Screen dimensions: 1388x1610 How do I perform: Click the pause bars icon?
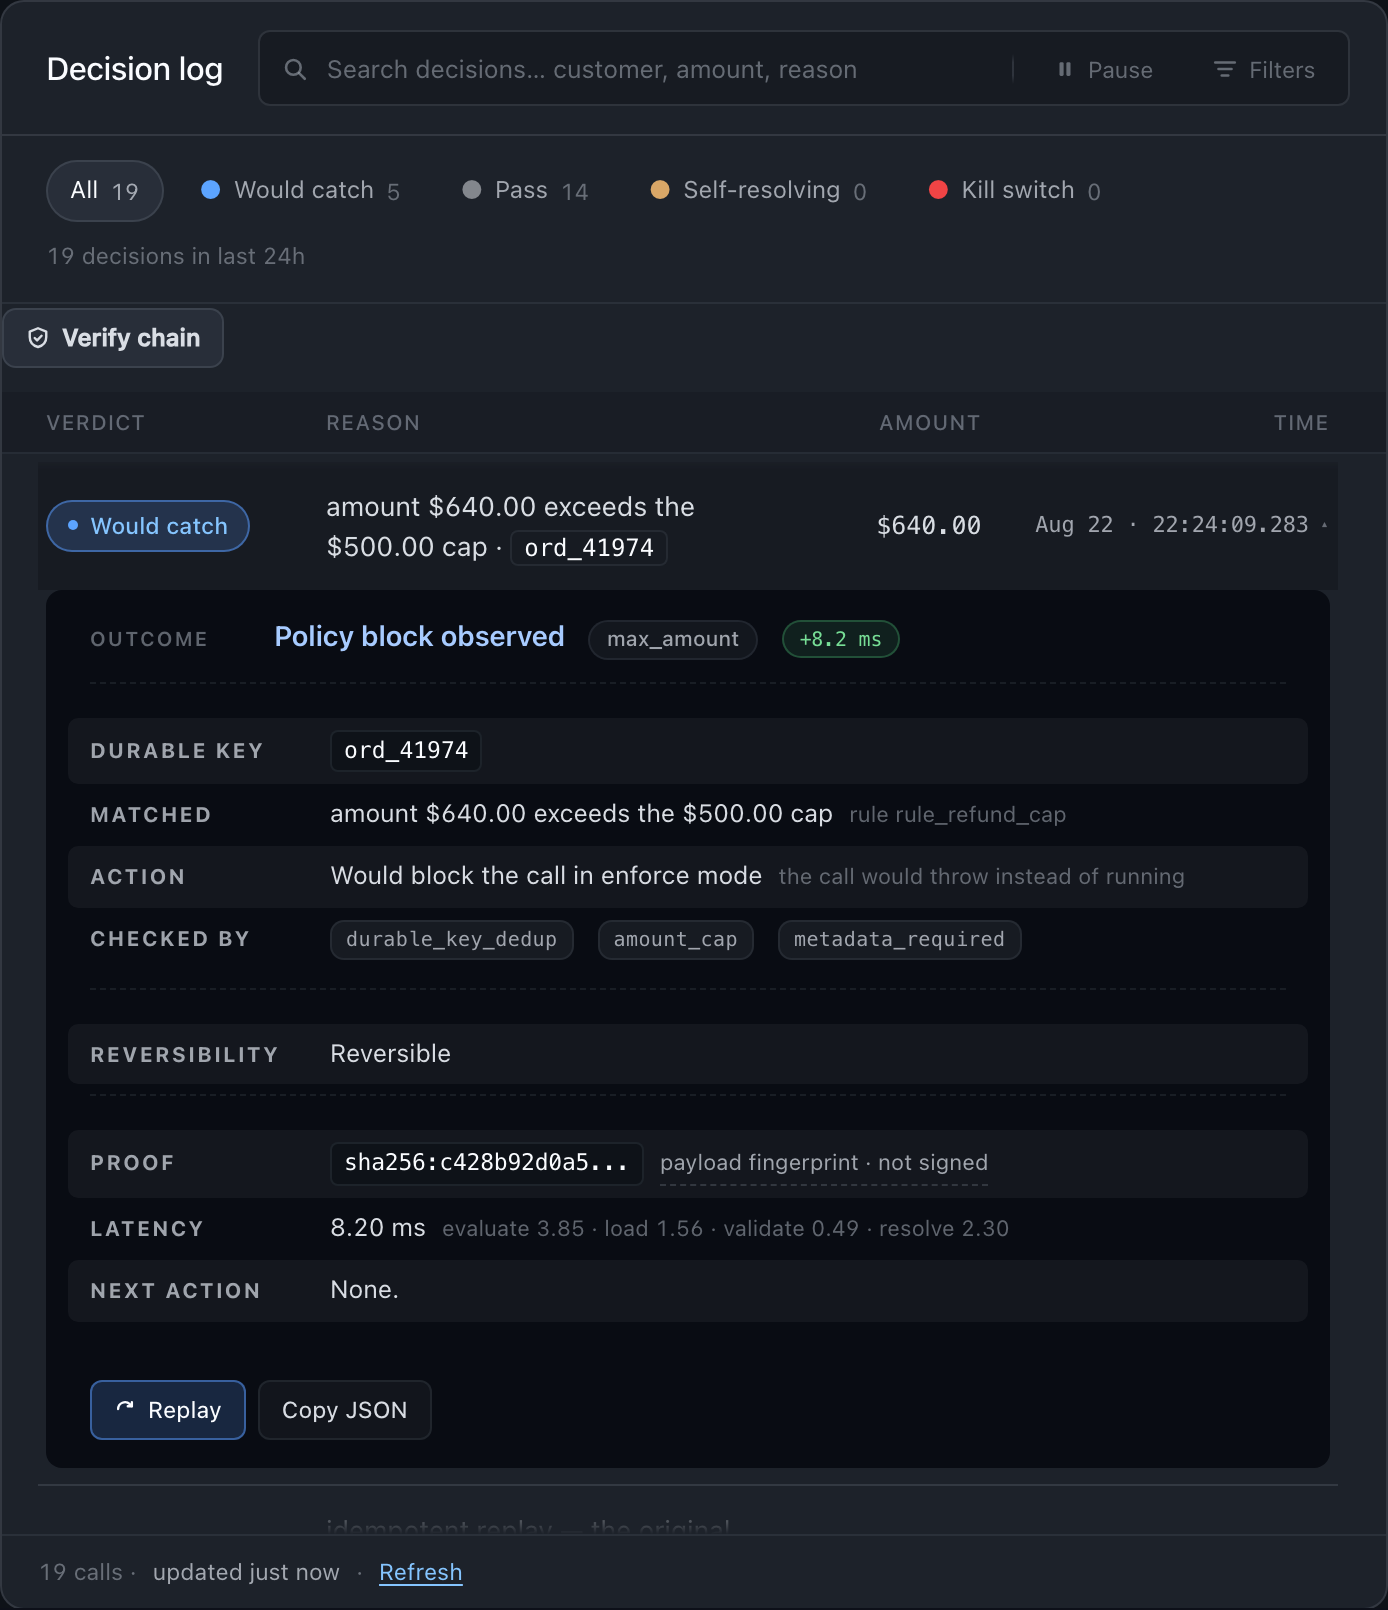click(1065, 69)
